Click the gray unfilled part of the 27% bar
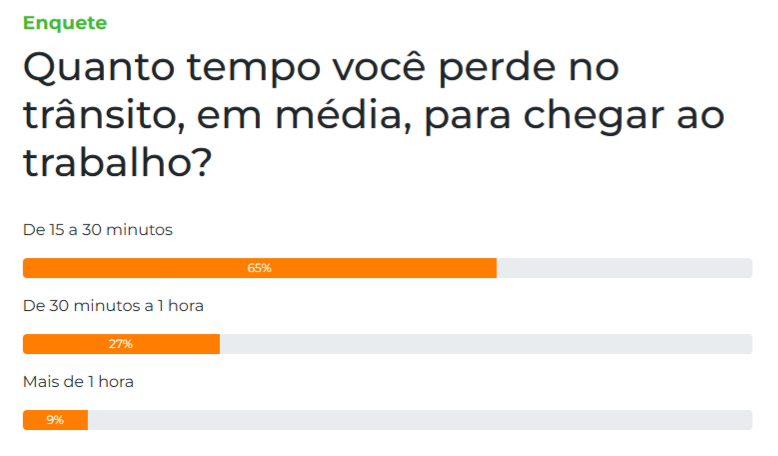 click(x=486, y=344)
